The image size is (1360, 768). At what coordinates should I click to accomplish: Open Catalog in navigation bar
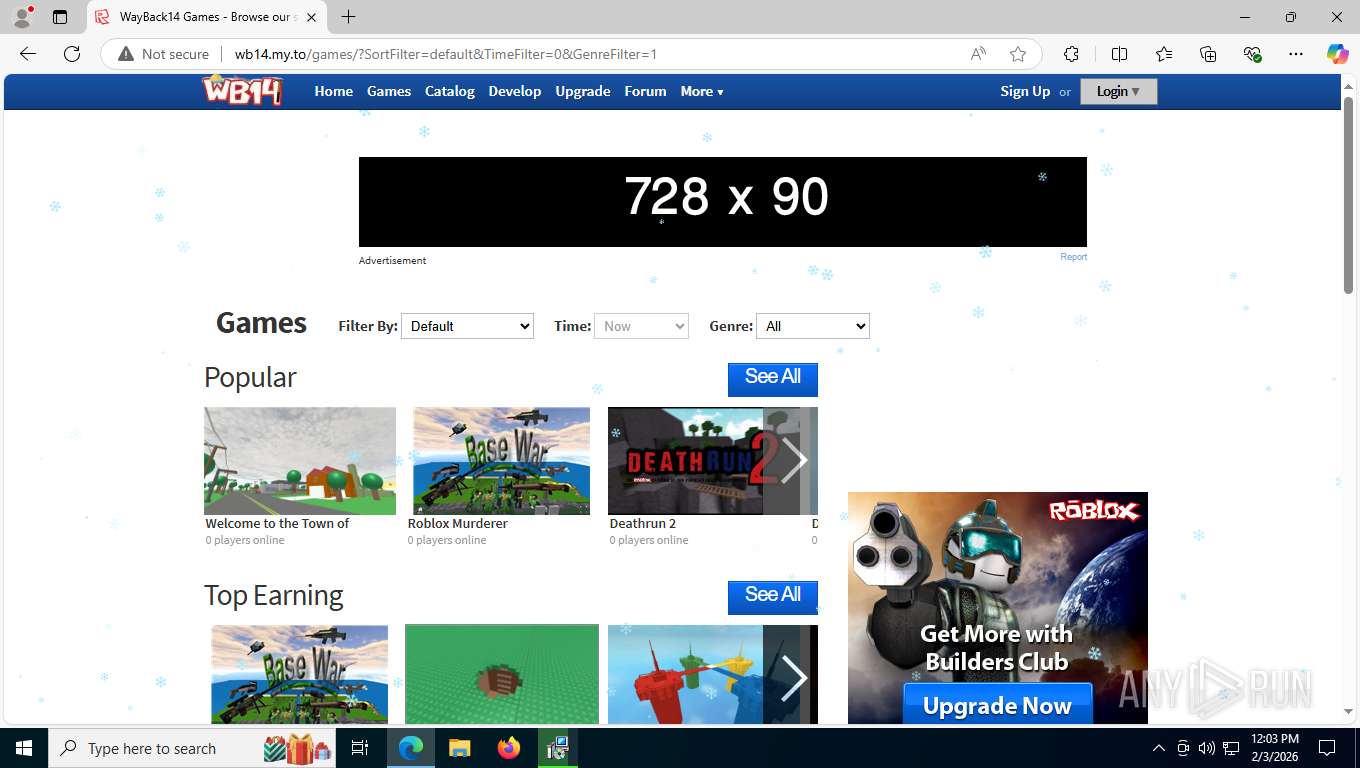tap(450, 91)
